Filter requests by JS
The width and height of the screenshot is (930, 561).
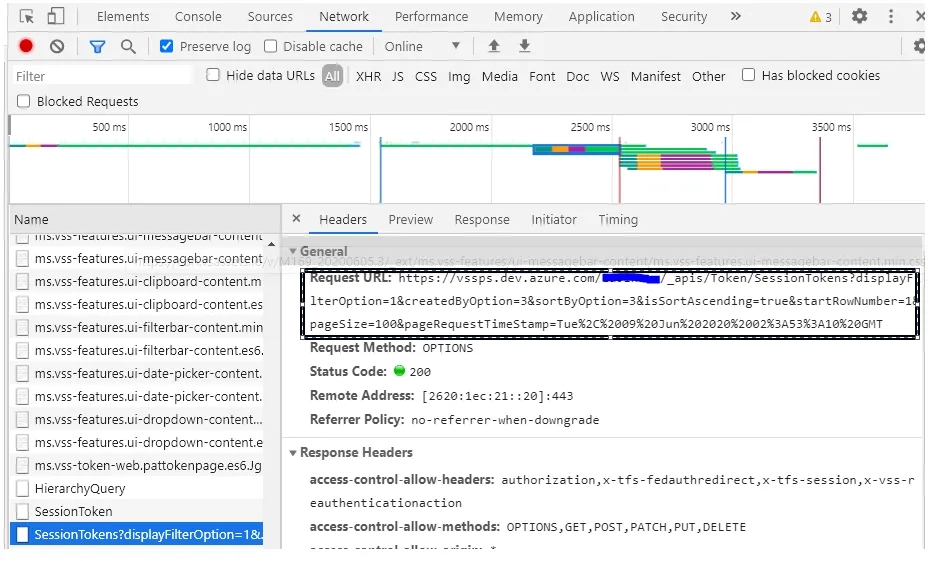pos(397,76)
